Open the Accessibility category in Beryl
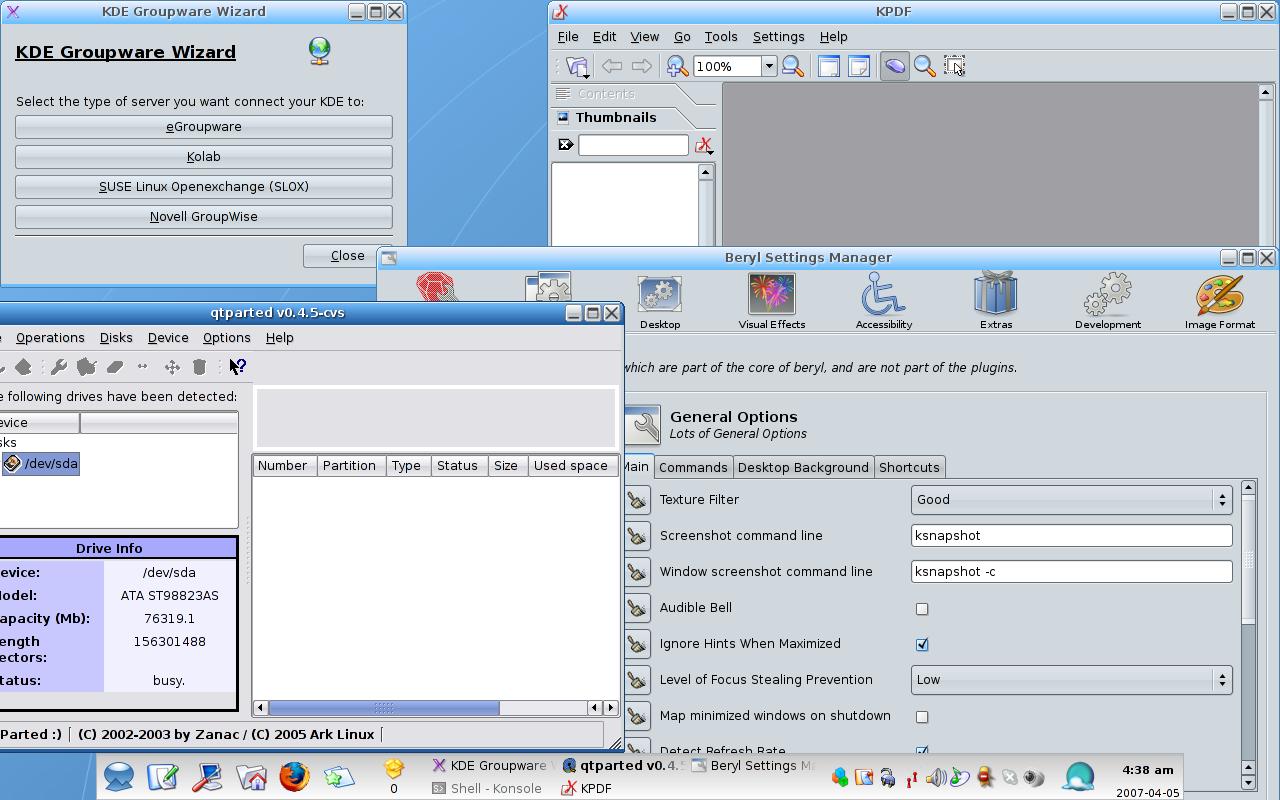1280x800 pixels. coord(884,302)
